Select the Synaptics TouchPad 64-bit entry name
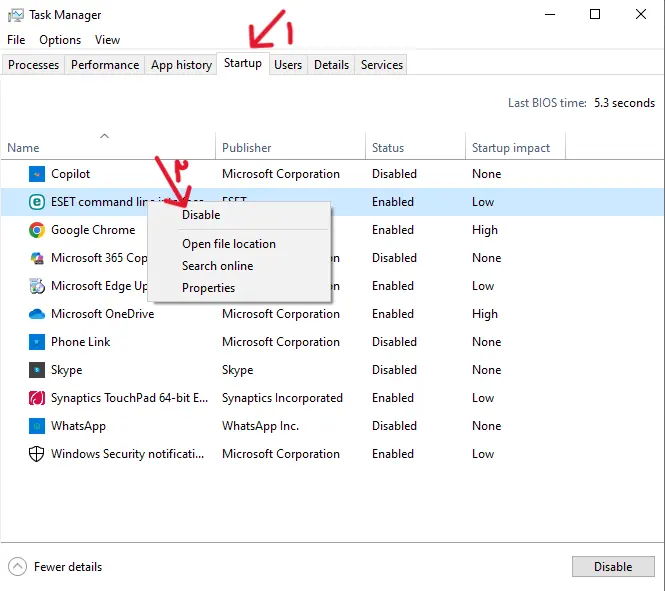The width and height of the screenshot is (665, 591). (x=129, y=398)
